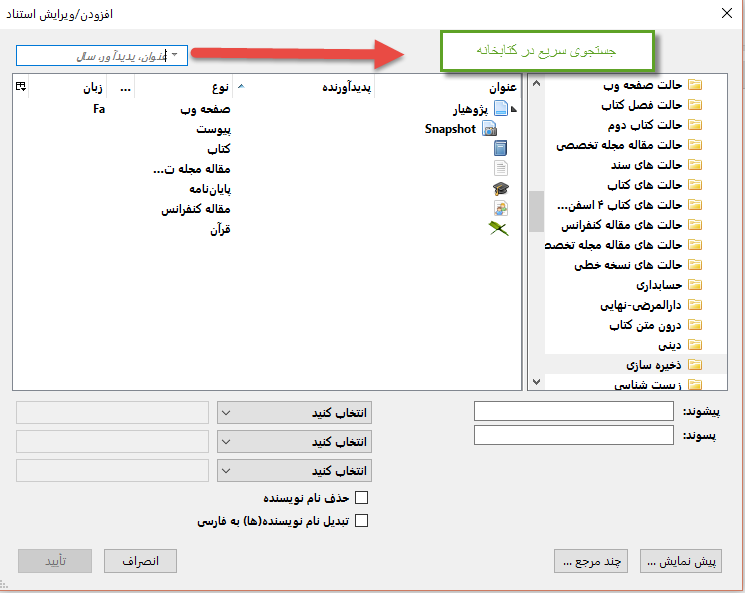Screen dimensions: 745x593
Task: Select the green Quran item icon
Action: point(499,229)
